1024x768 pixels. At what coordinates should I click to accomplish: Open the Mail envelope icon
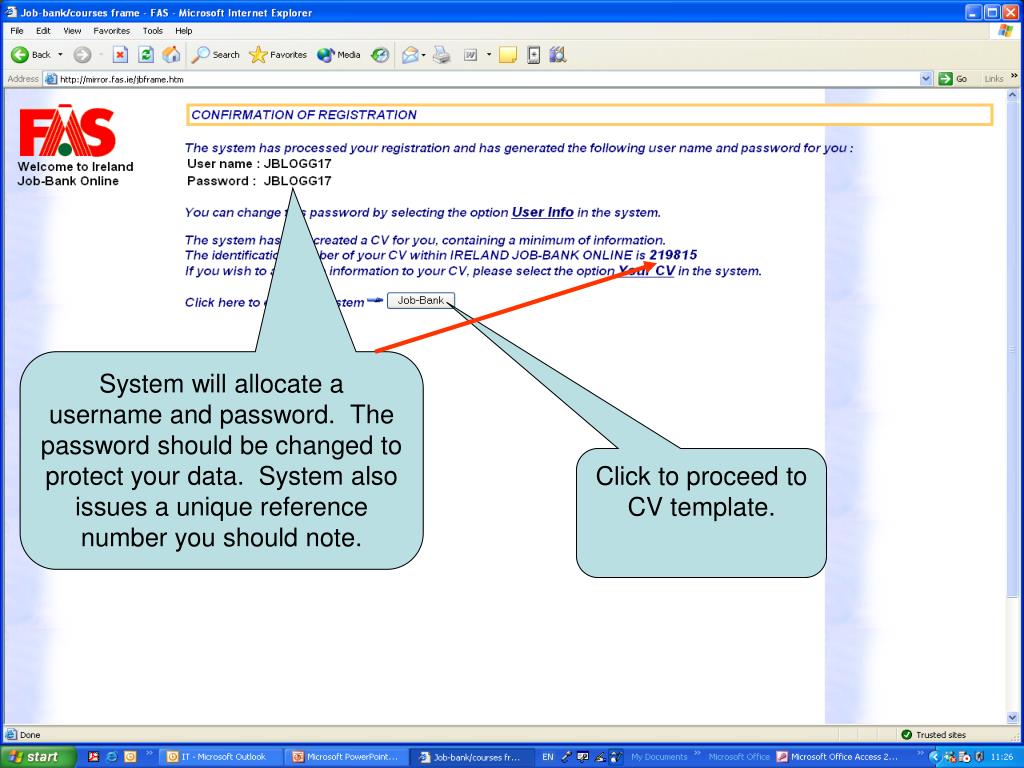[x=409, y=55]
